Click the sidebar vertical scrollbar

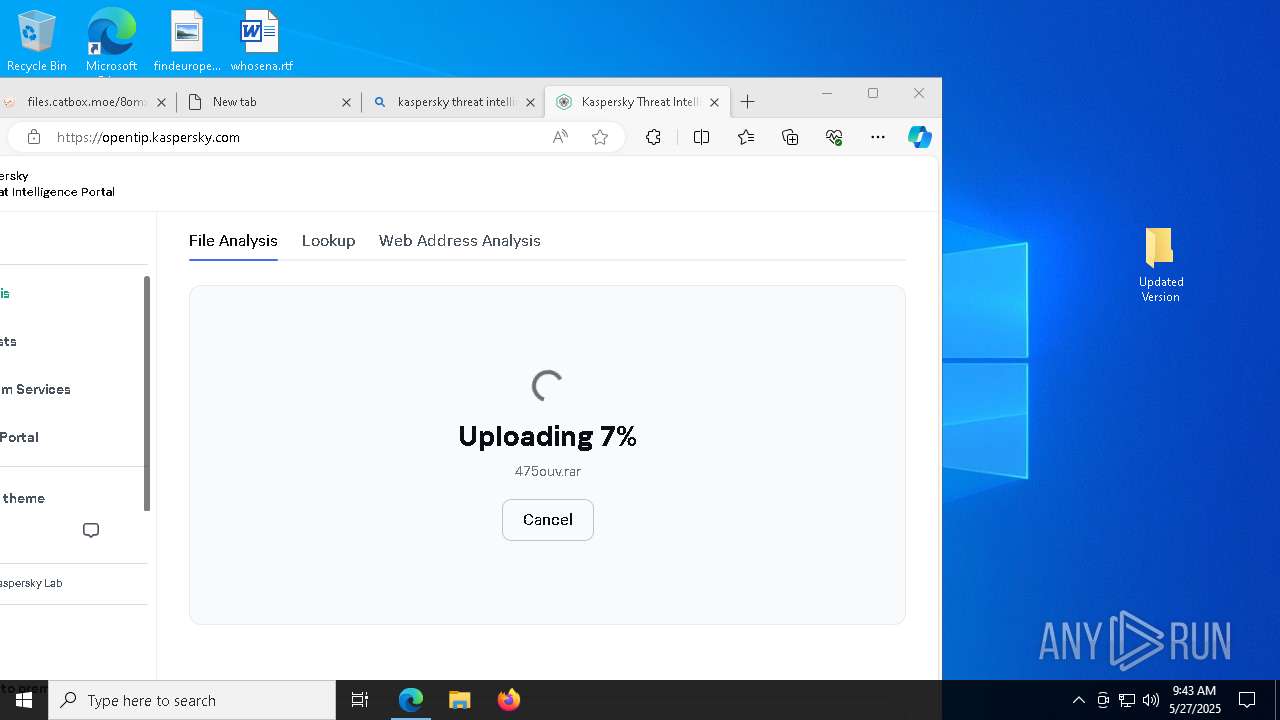click(x=147, y=394)
